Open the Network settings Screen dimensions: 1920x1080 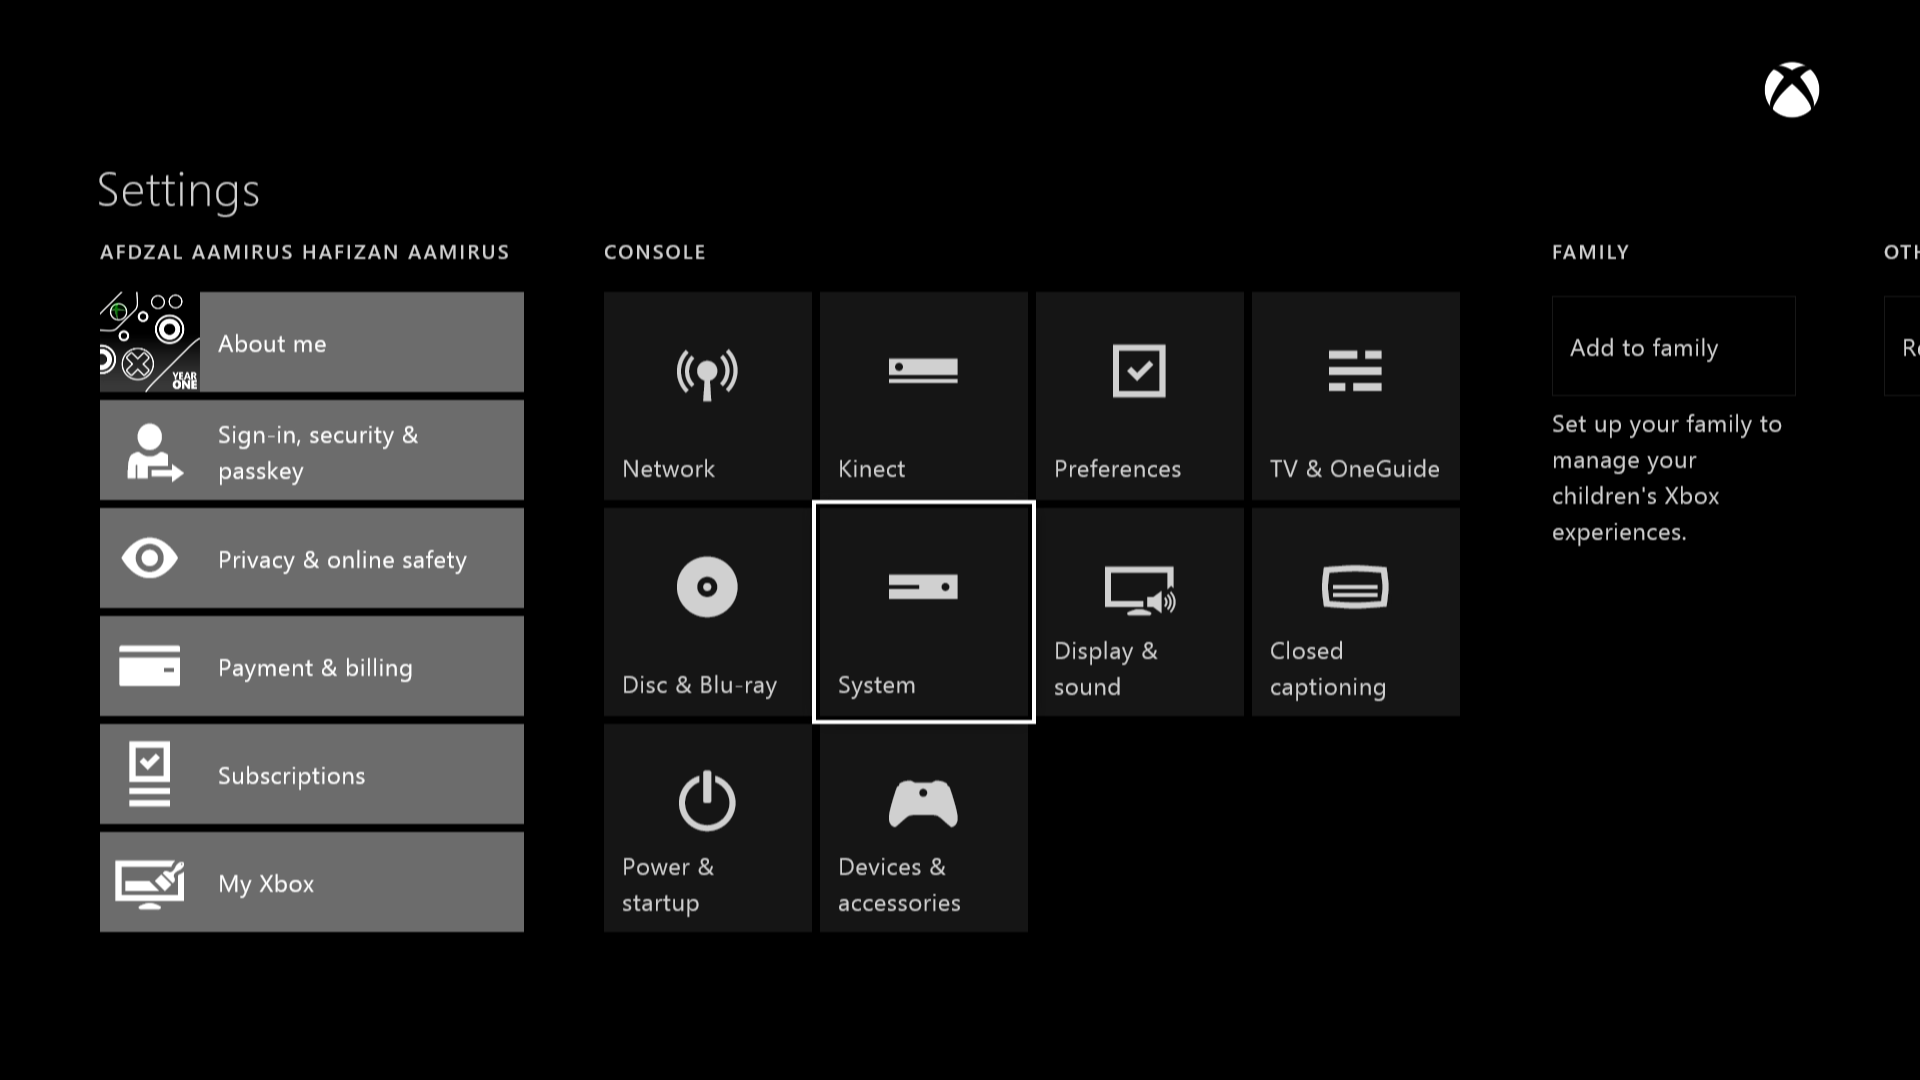pyautogui.click(x=707, y=394)
